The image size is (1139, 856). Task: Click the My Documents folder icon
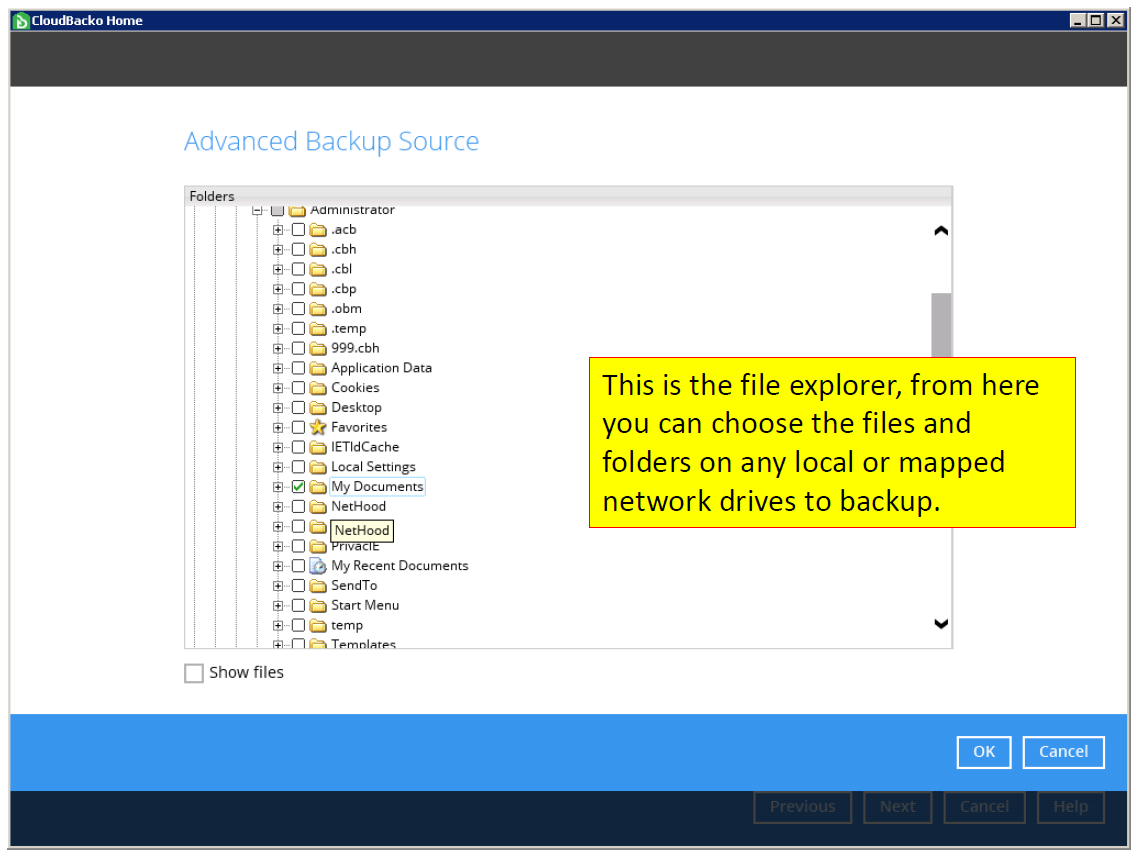click(x=318, y=486)
